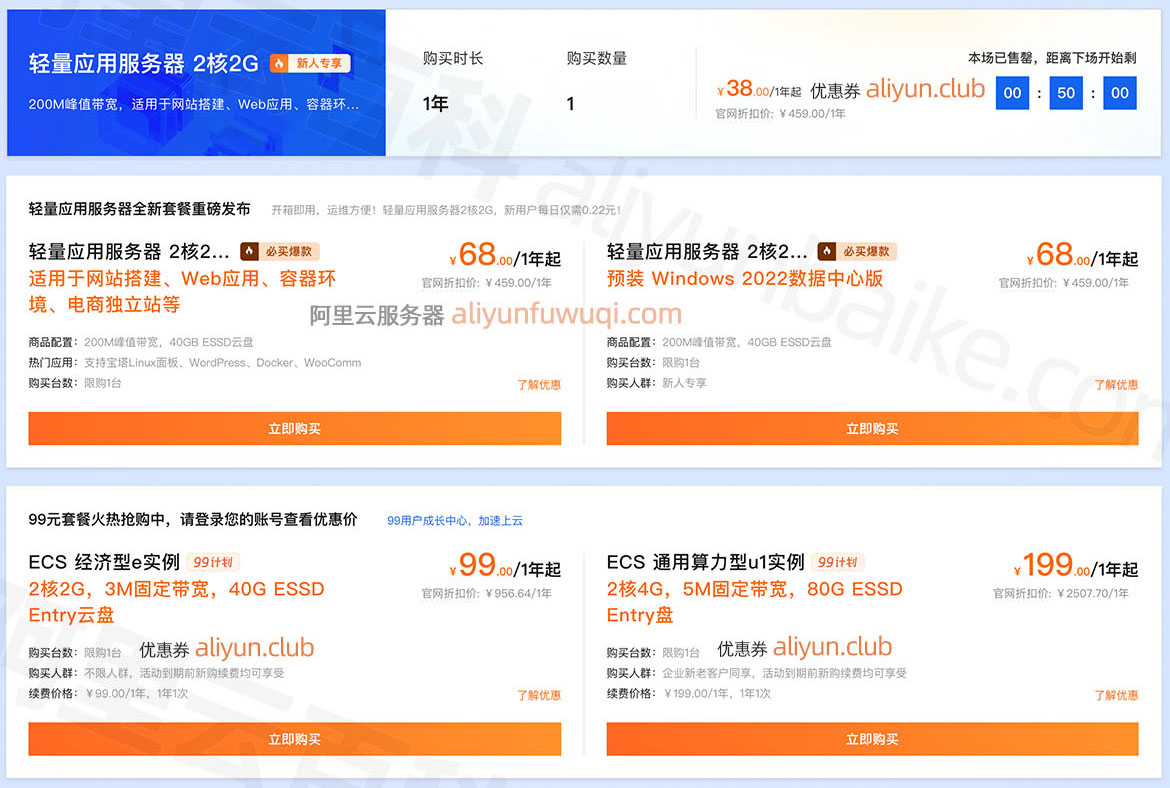The image size is (1170, 788).
Task: Click text 预装 Windows 2022数据中心版
Action: [745, 278]
